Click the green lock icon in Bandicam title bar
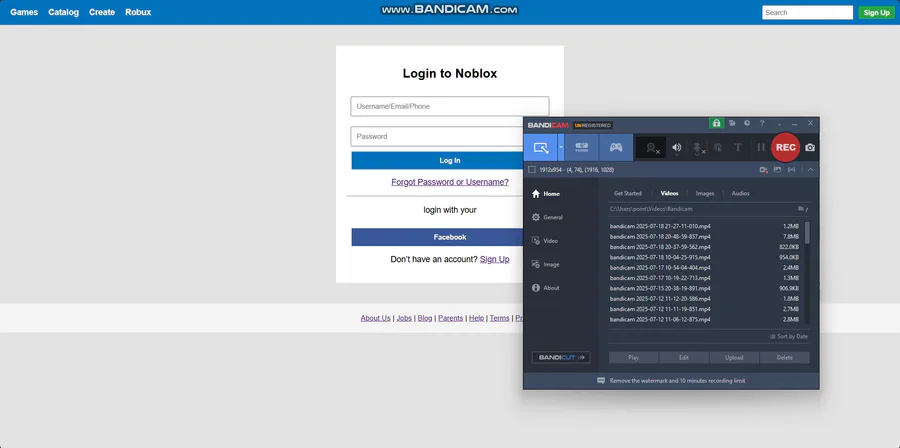900x448 pixels. pos(716,123)
